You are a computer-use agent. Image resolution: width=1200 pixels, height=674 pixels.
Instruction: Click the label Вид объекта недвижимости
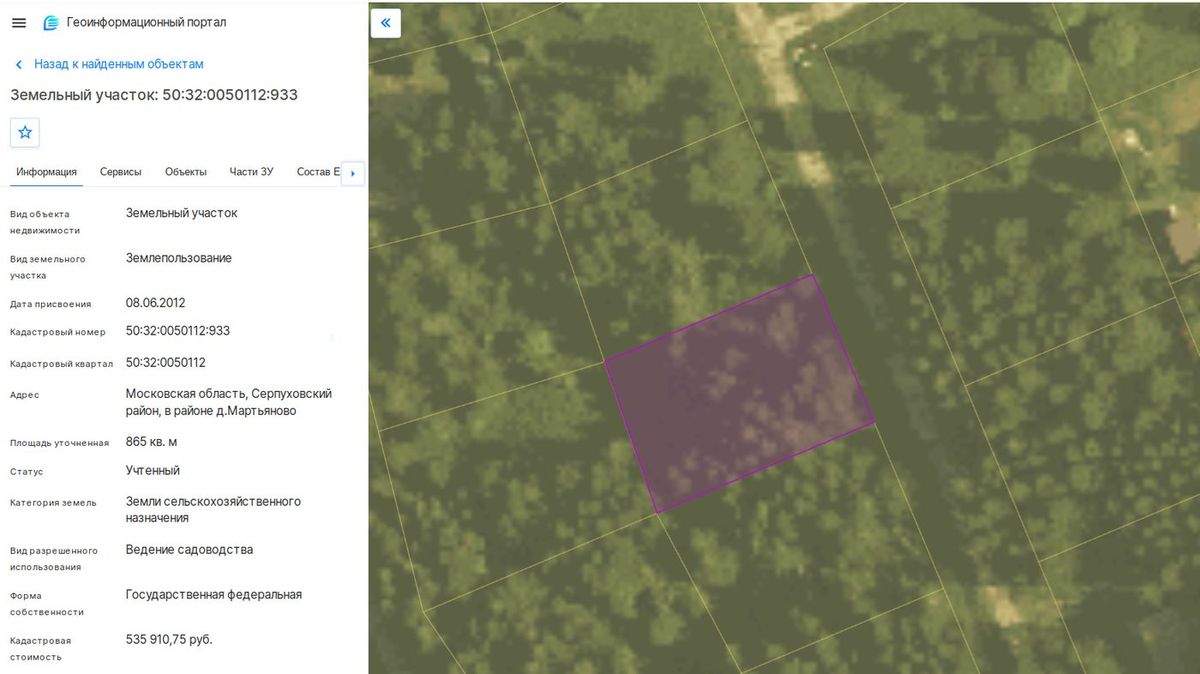(x=45, y=222)
